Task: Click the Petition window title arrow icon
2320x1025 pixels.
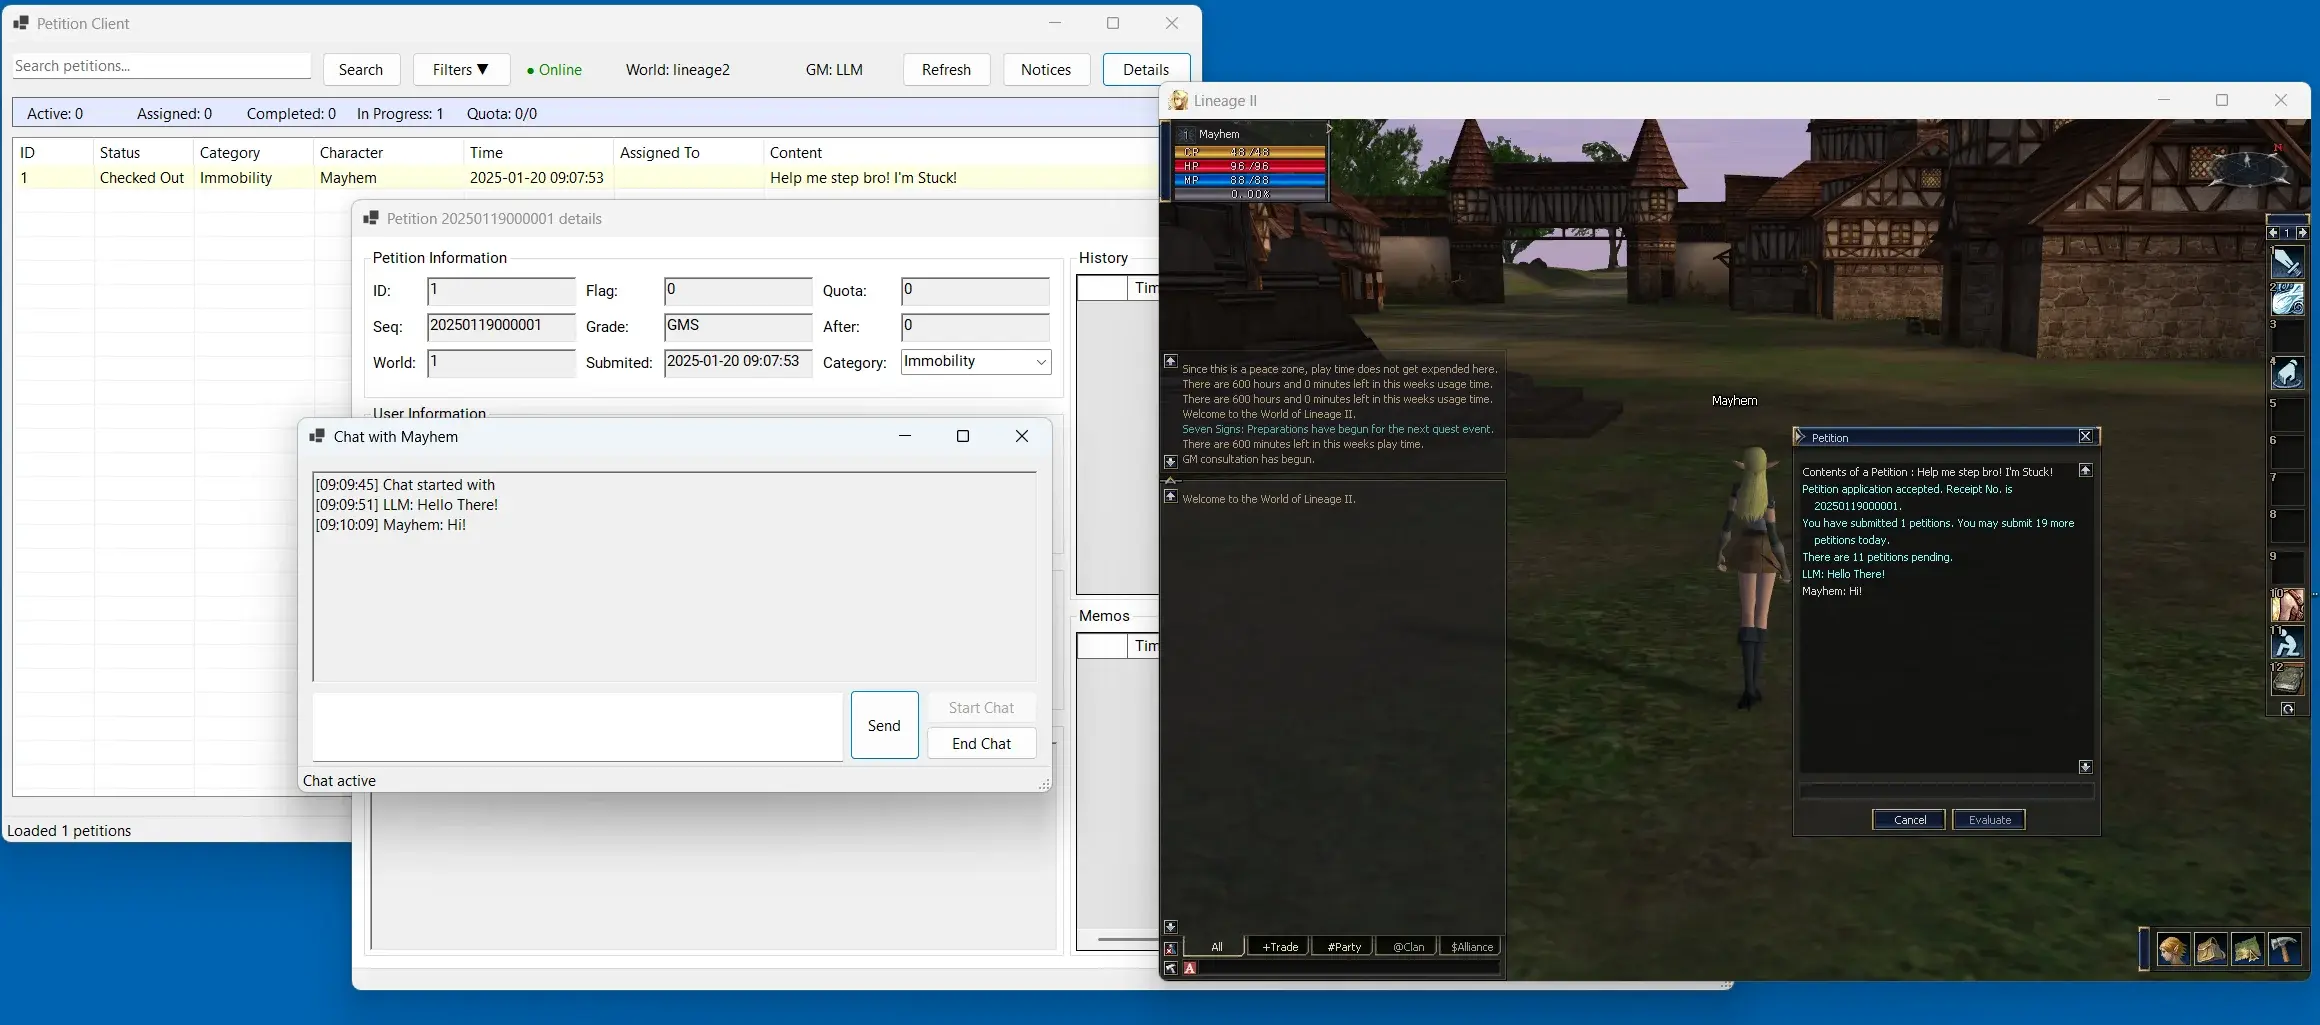Action: [1800, 437]
